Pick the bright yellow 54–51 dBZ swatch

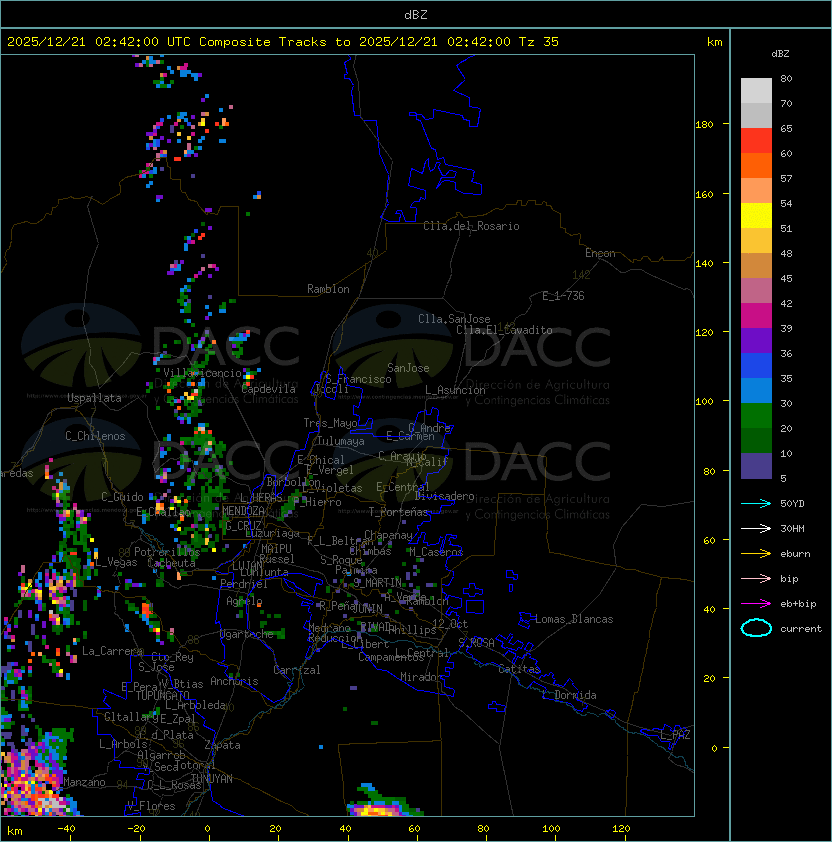[756, 215]
